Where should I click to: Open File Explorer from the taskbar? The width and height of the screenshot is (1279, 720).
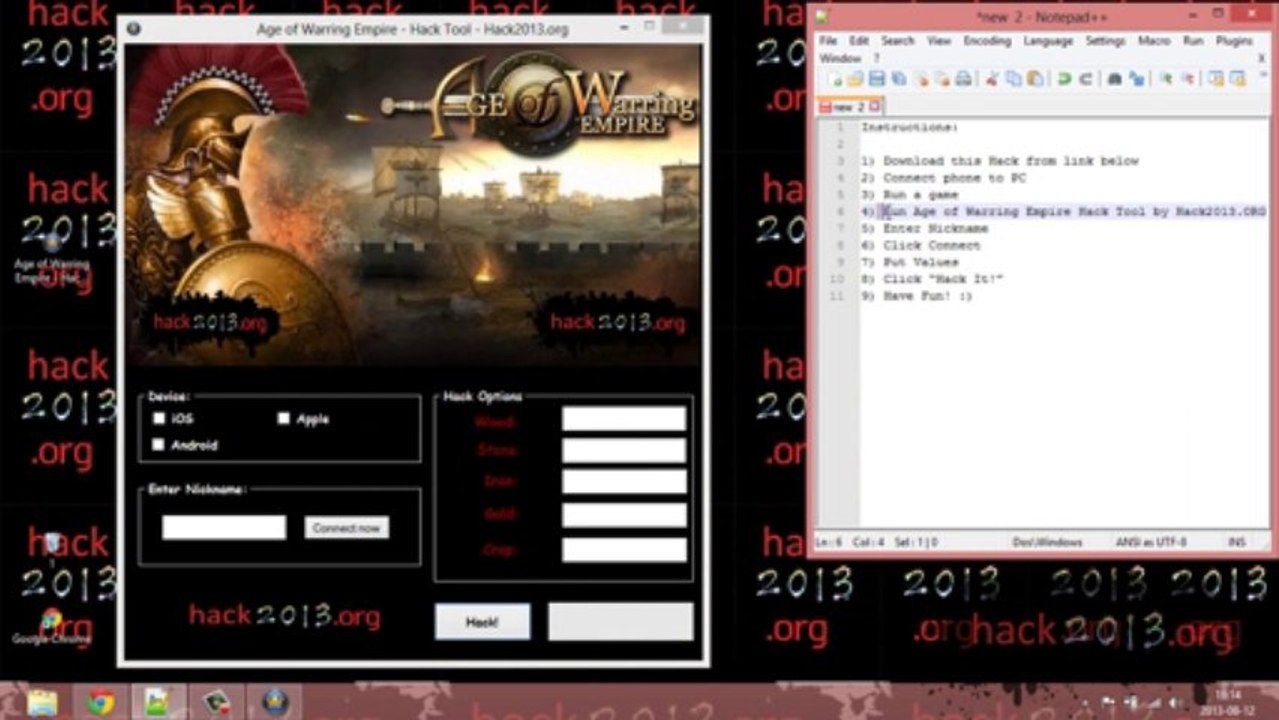coord(42,703)
